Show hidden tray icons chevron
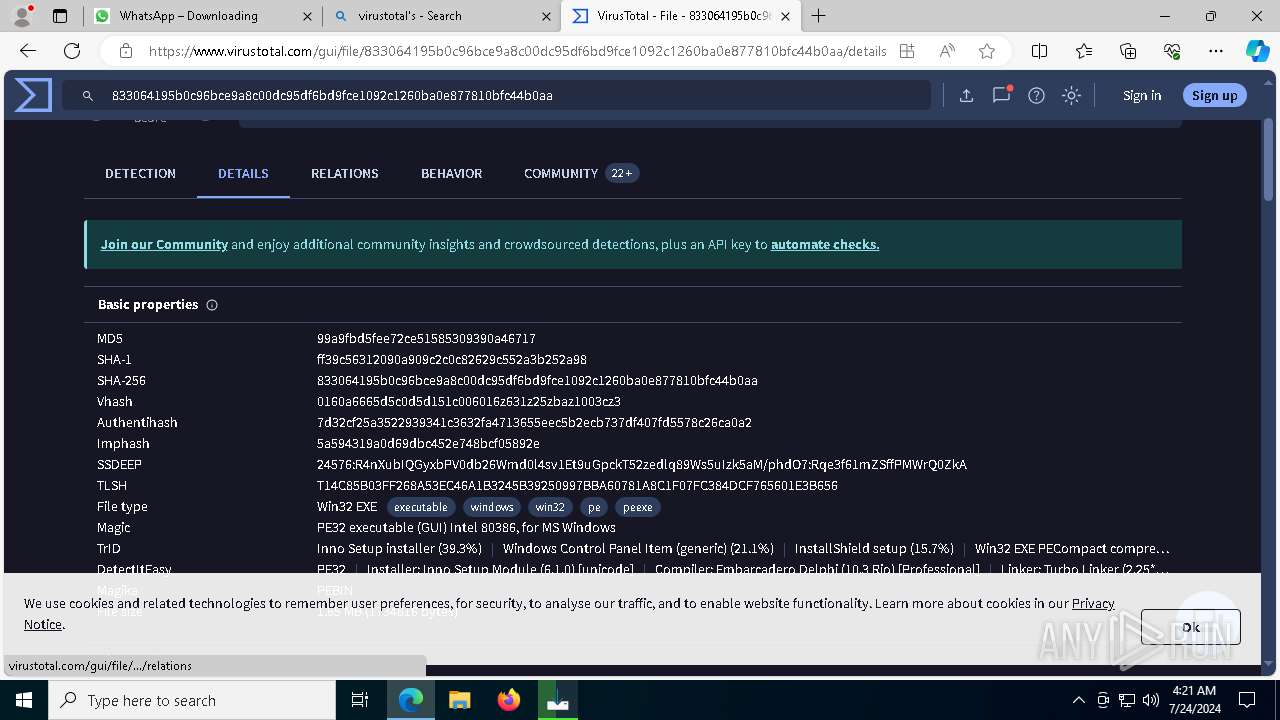Screen dimensions: 1280x720 tap(1078, 700)
